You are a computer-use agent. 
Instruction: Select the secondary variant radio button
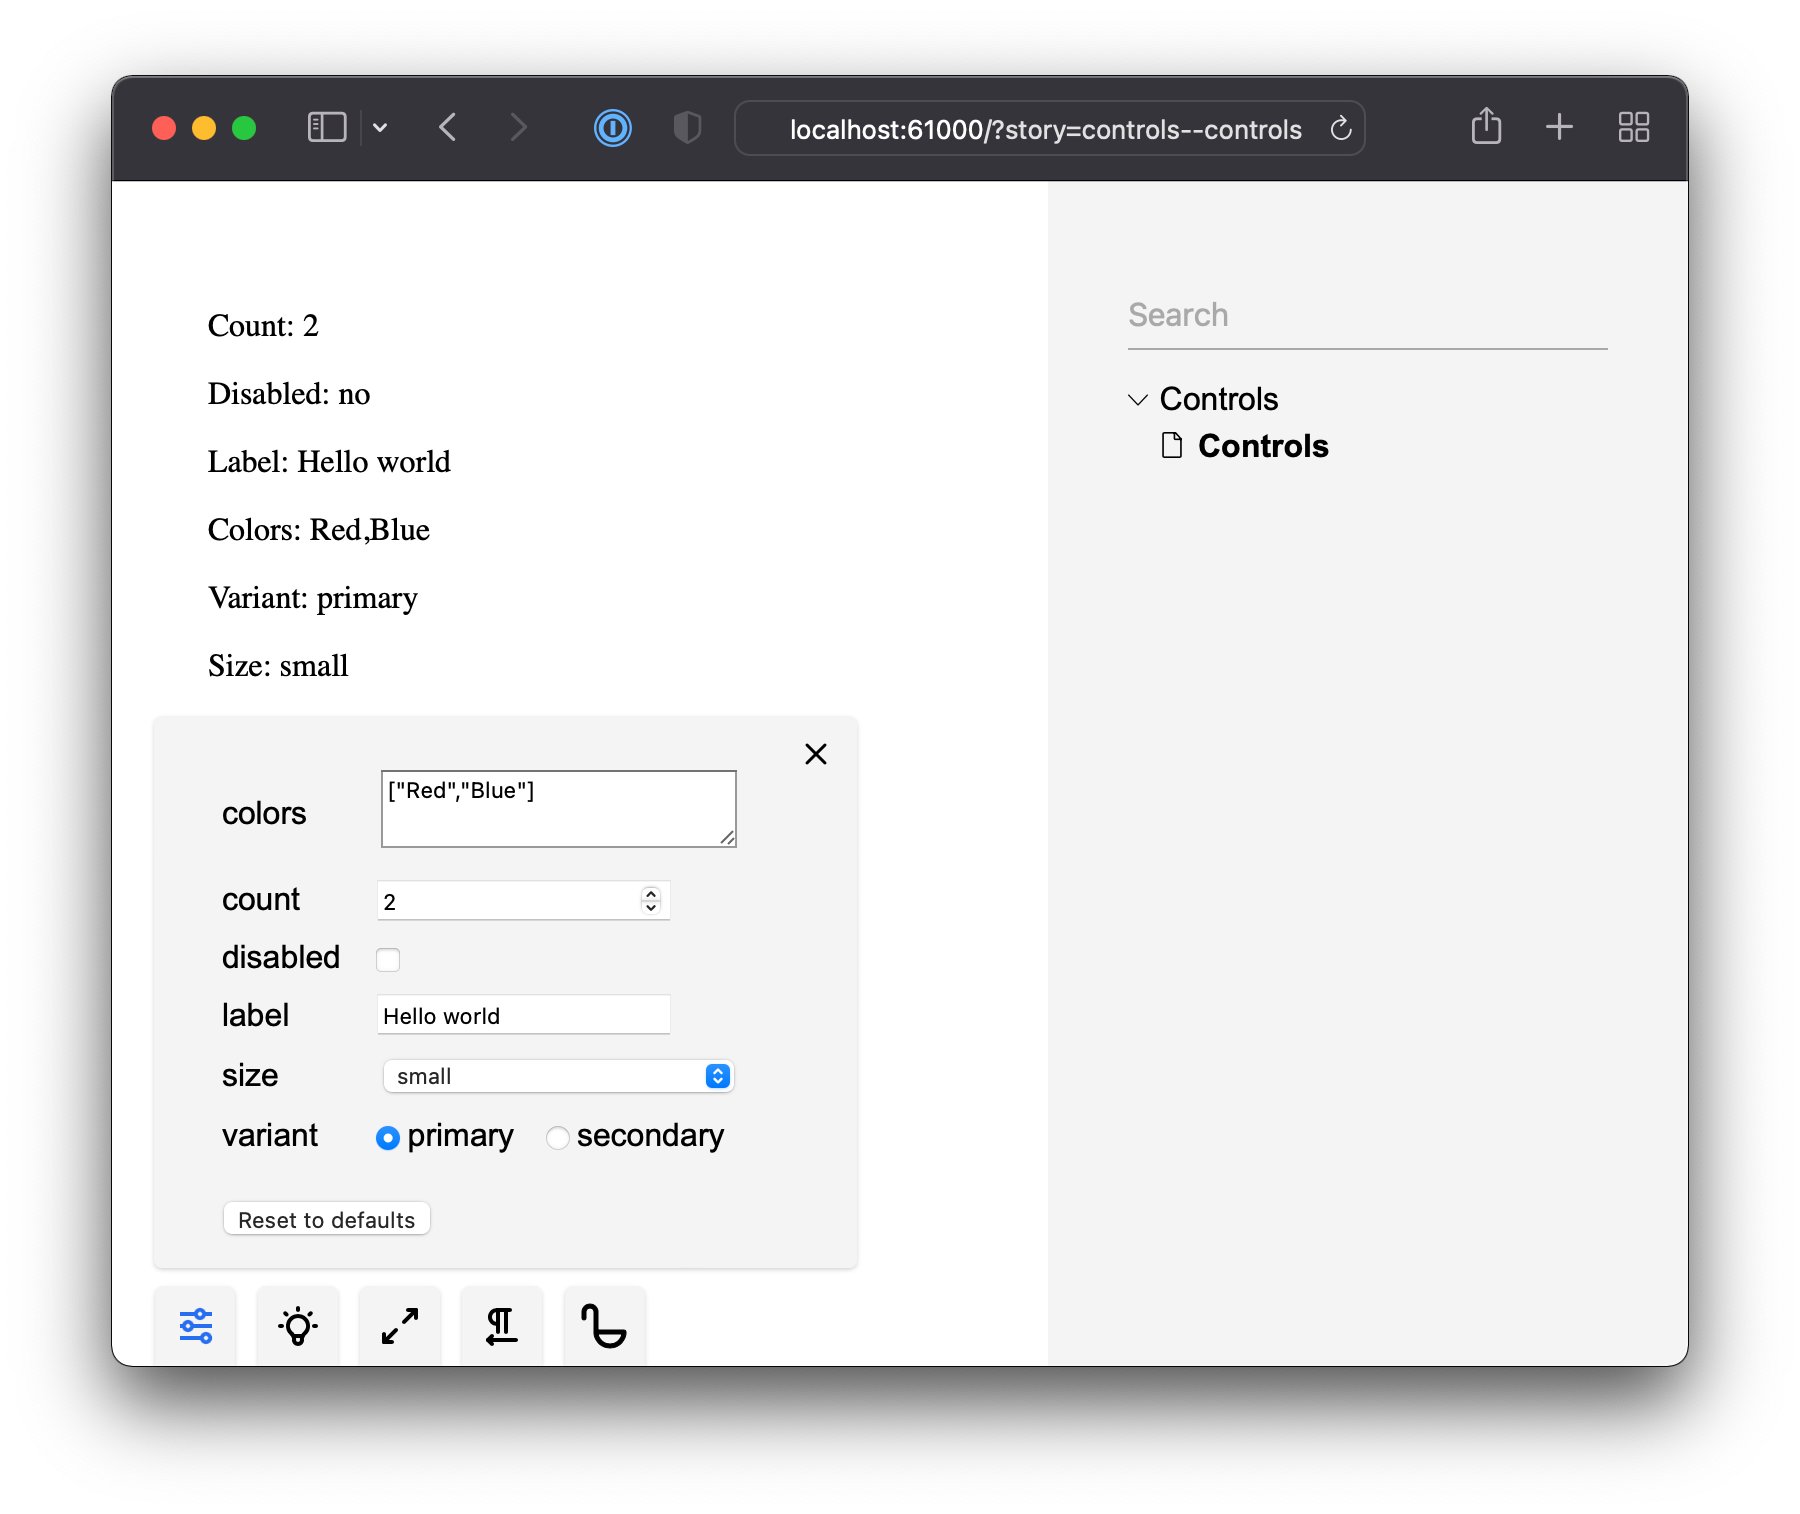tap(558, 1138)
